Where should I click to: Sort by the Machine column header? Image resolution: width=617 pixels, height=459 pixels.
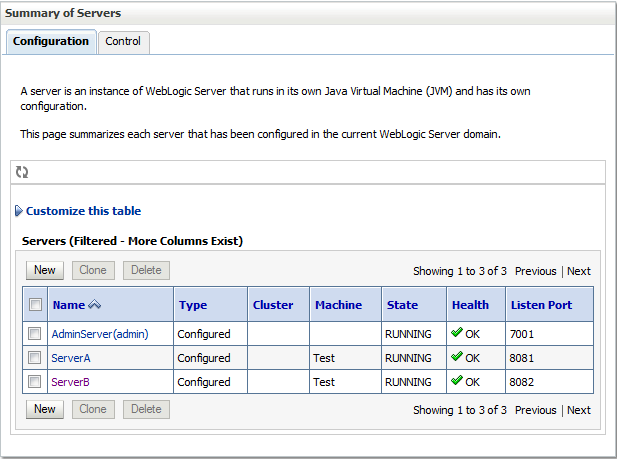[x=338, y=305]
